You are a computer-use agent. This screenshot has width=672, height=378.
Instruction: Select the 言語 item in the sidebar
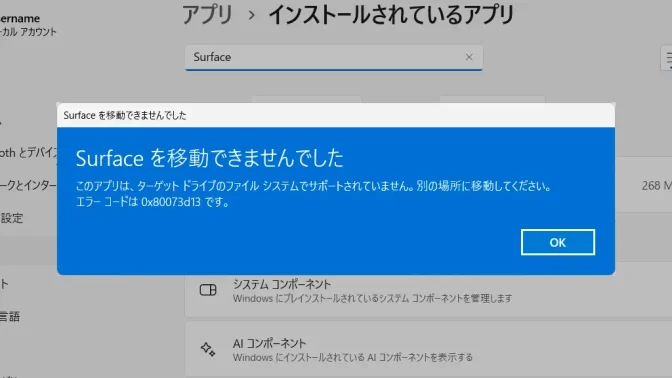tap(10, 317)
